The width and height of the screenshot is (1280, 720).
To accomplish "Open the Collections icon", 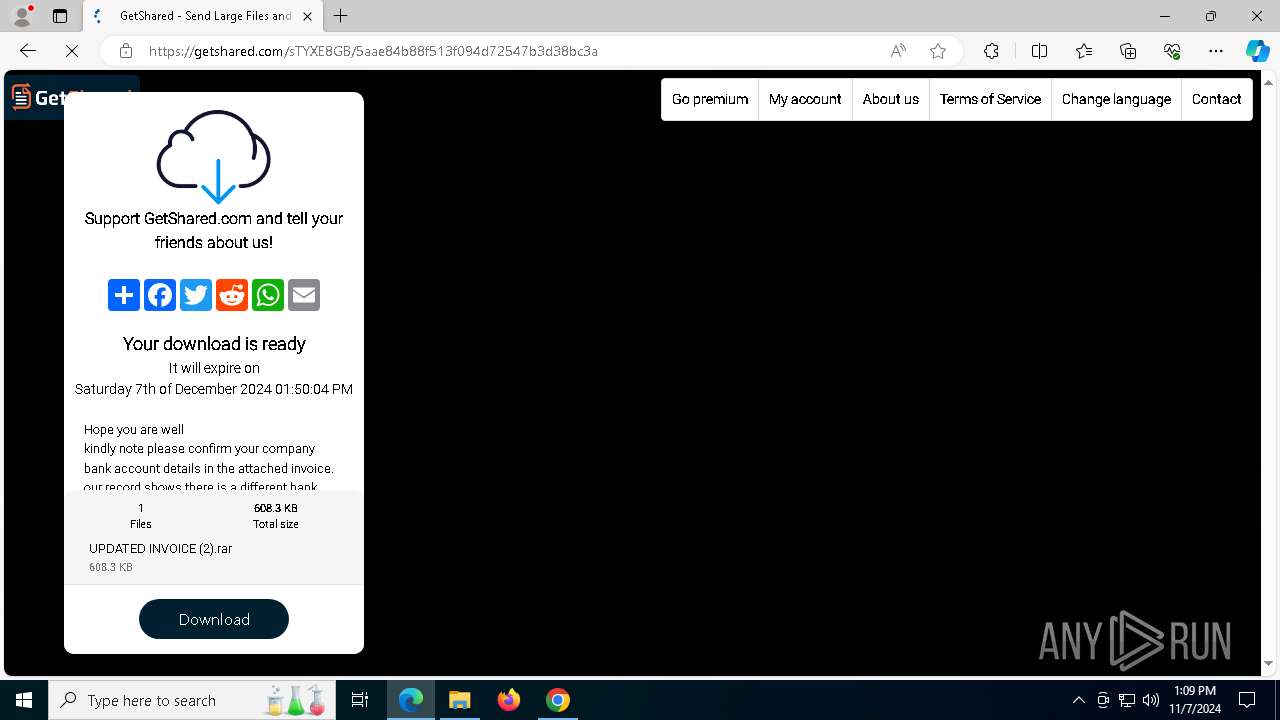I will click(x=1128, y=51).
